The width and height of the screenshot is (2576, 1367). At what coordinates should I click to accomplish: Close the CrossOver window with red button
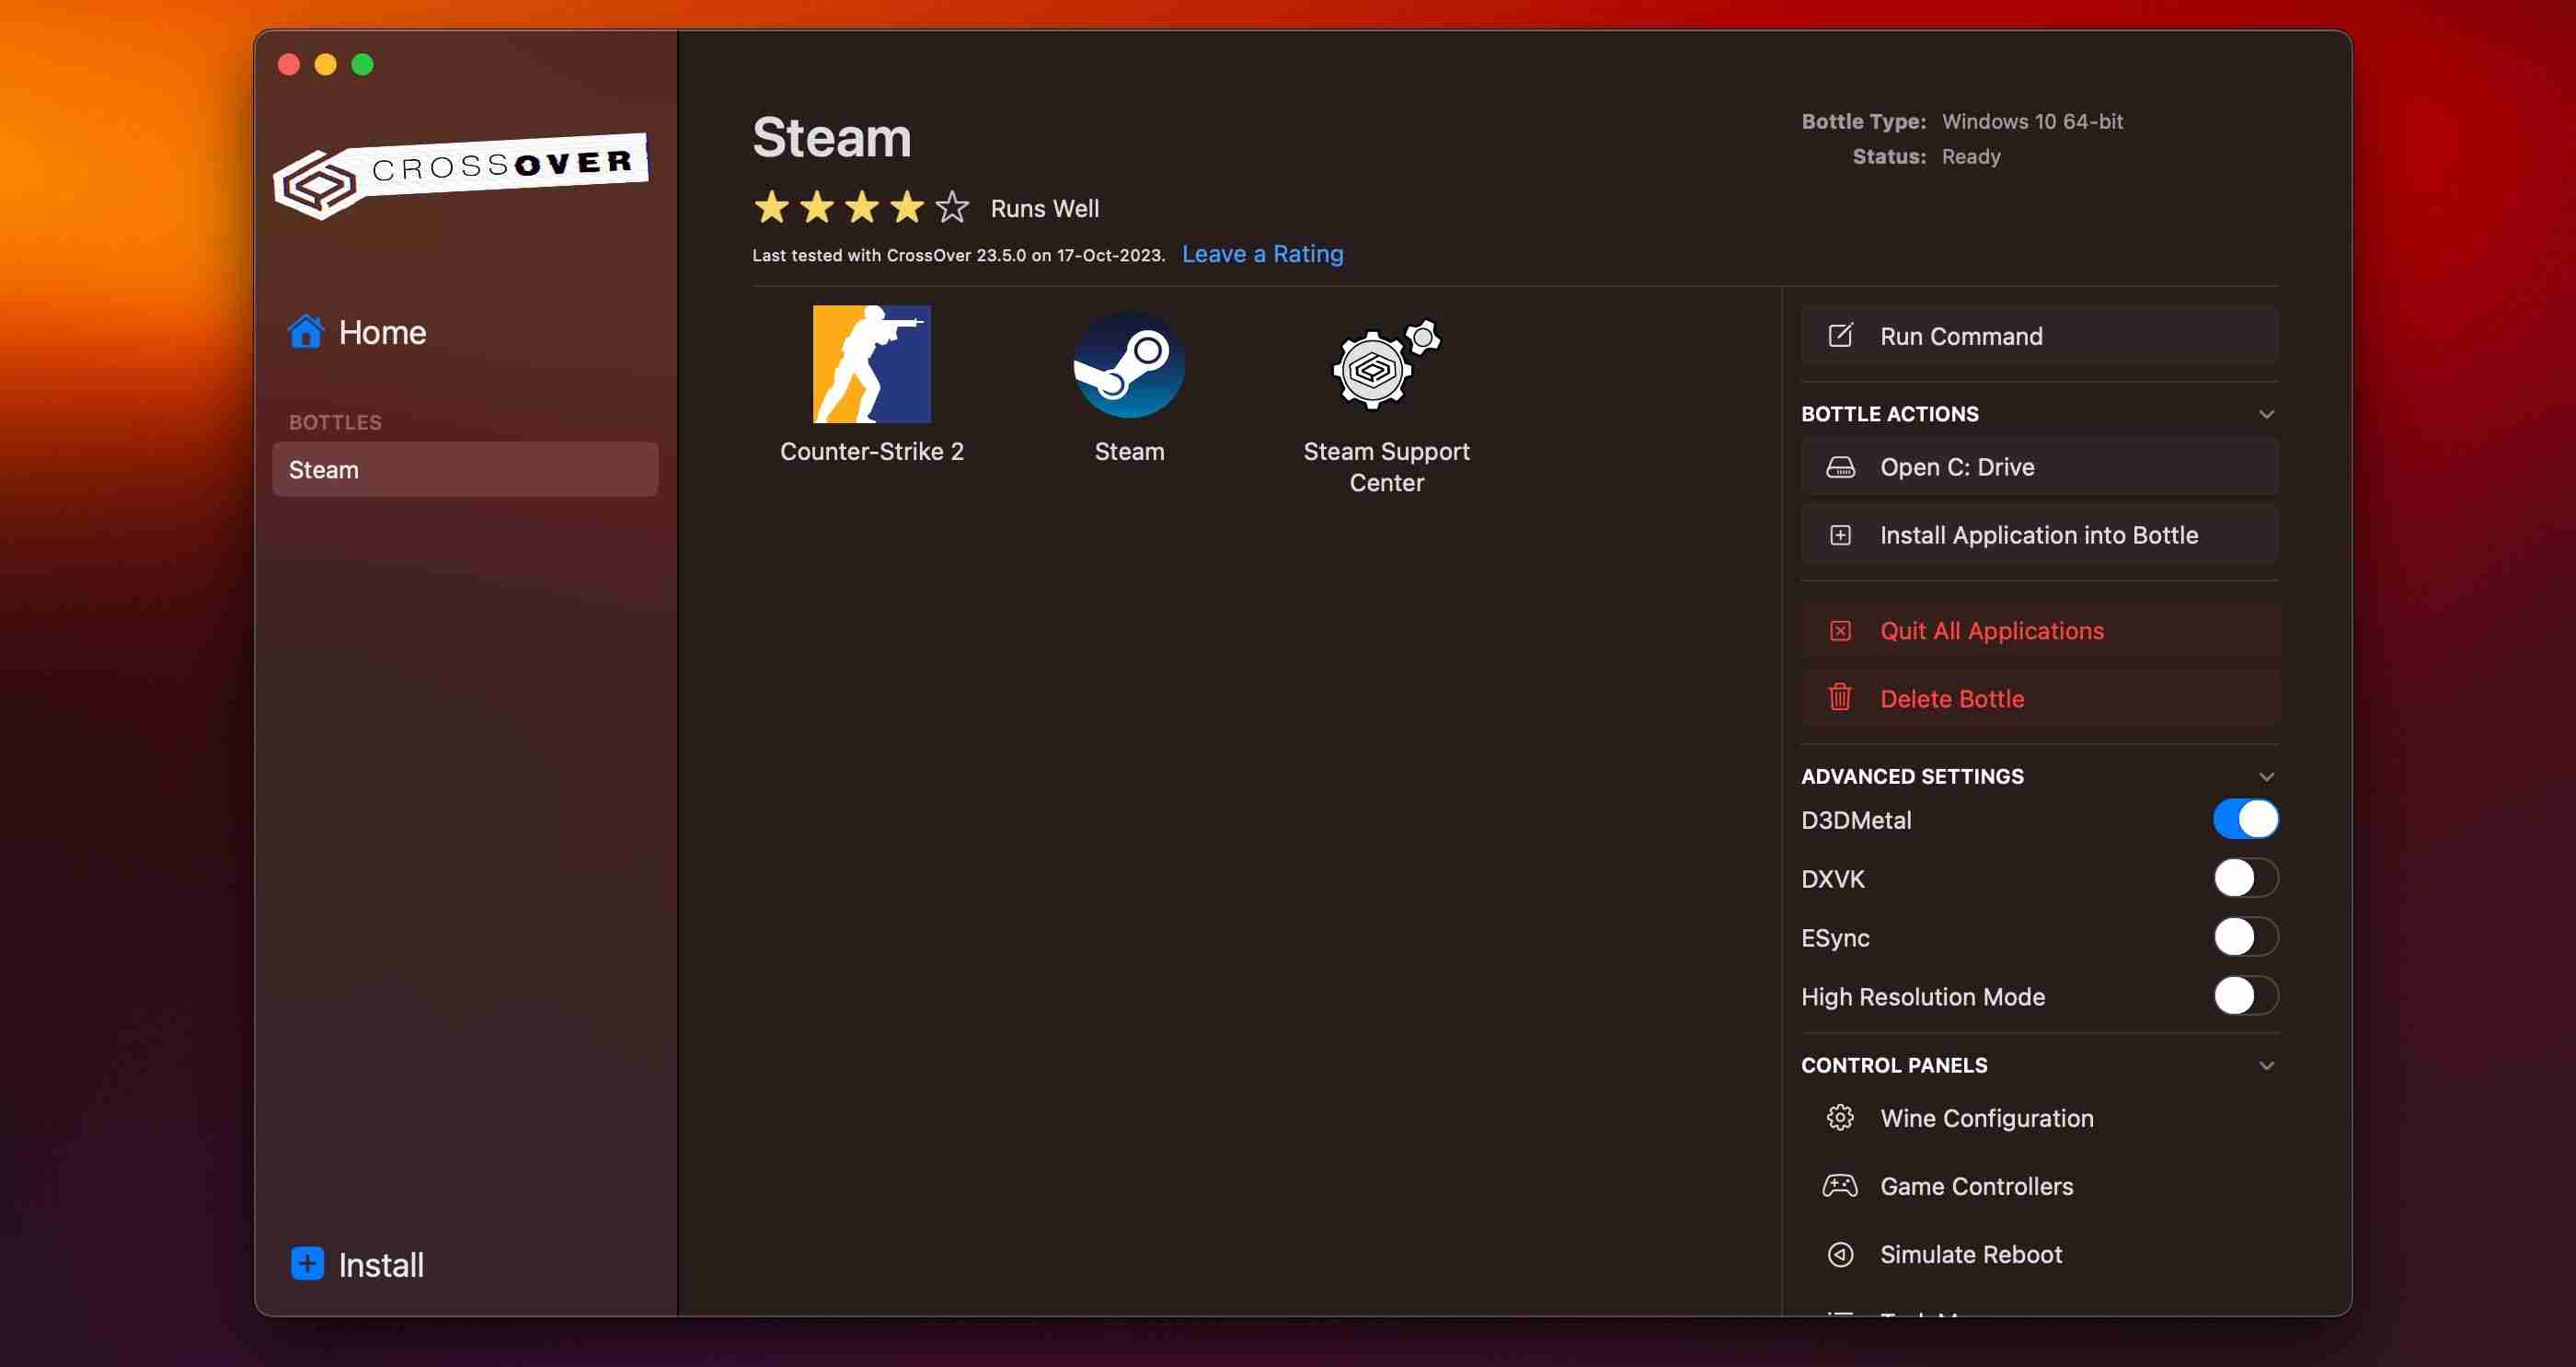[289, 64]
